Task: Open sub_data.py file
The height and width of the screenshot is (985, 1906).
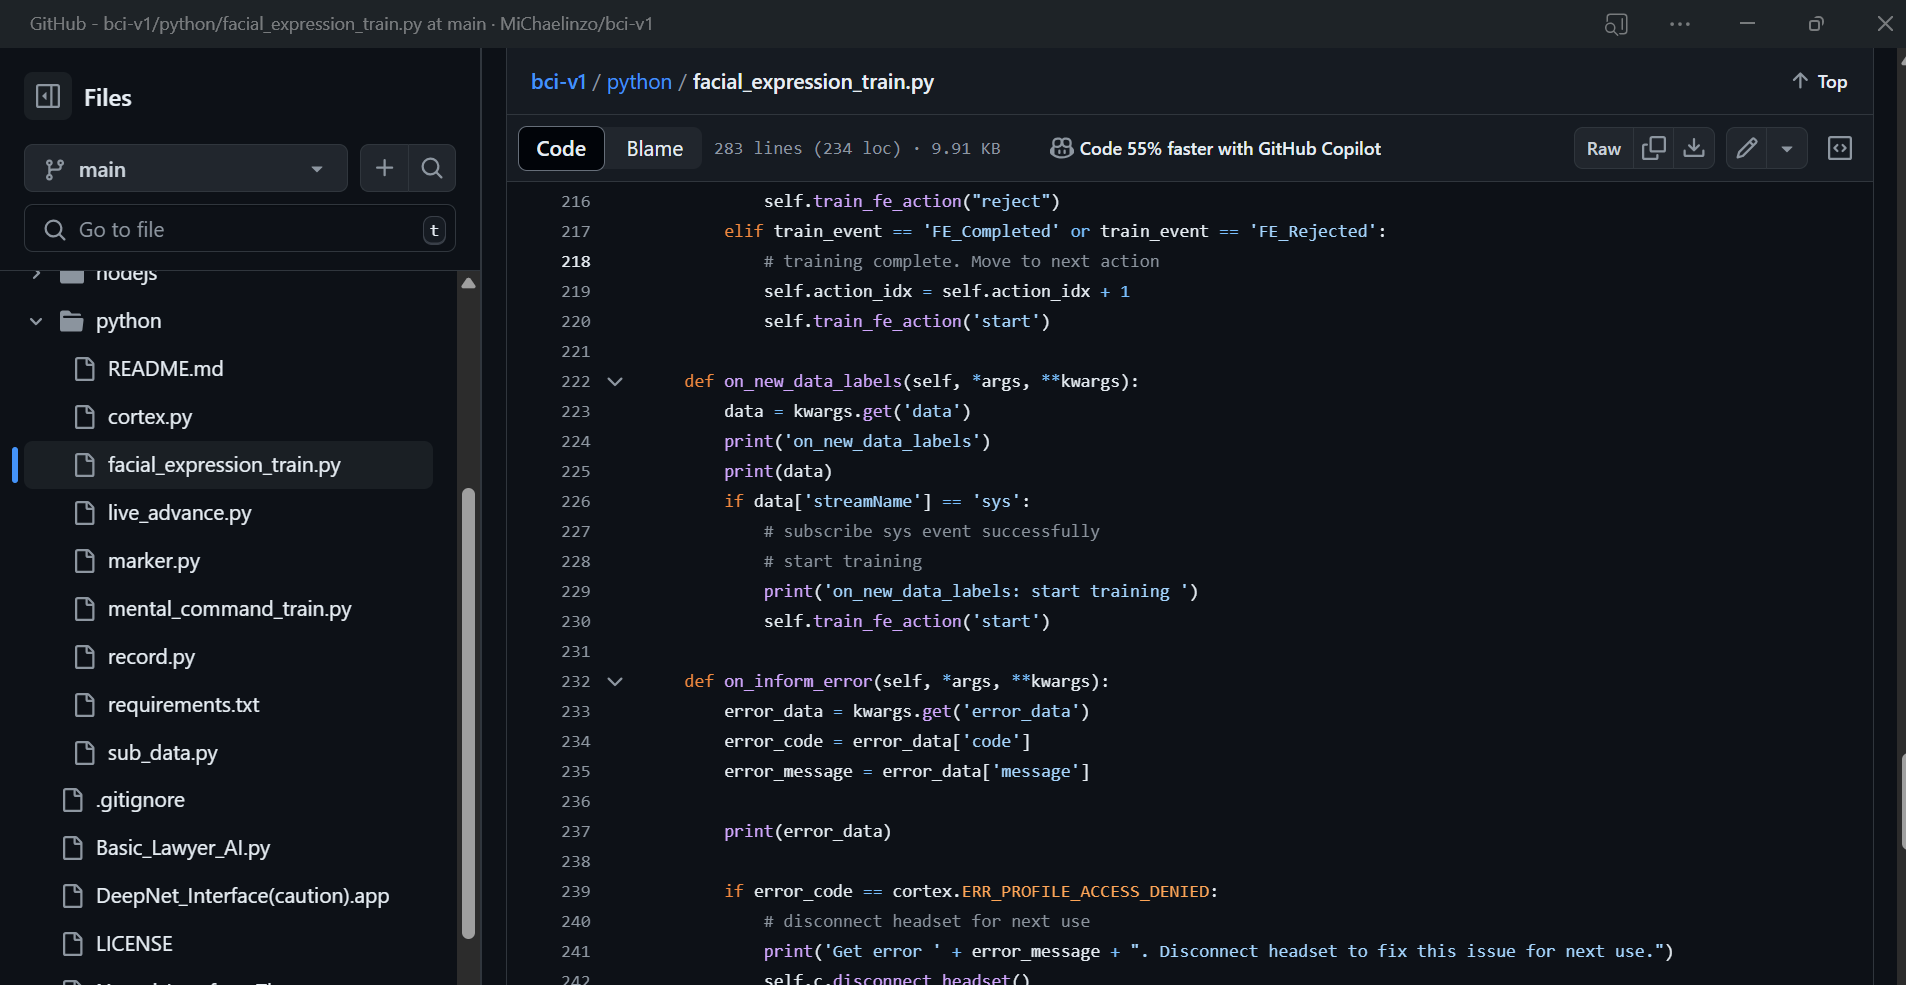Action: click(162, 753)
